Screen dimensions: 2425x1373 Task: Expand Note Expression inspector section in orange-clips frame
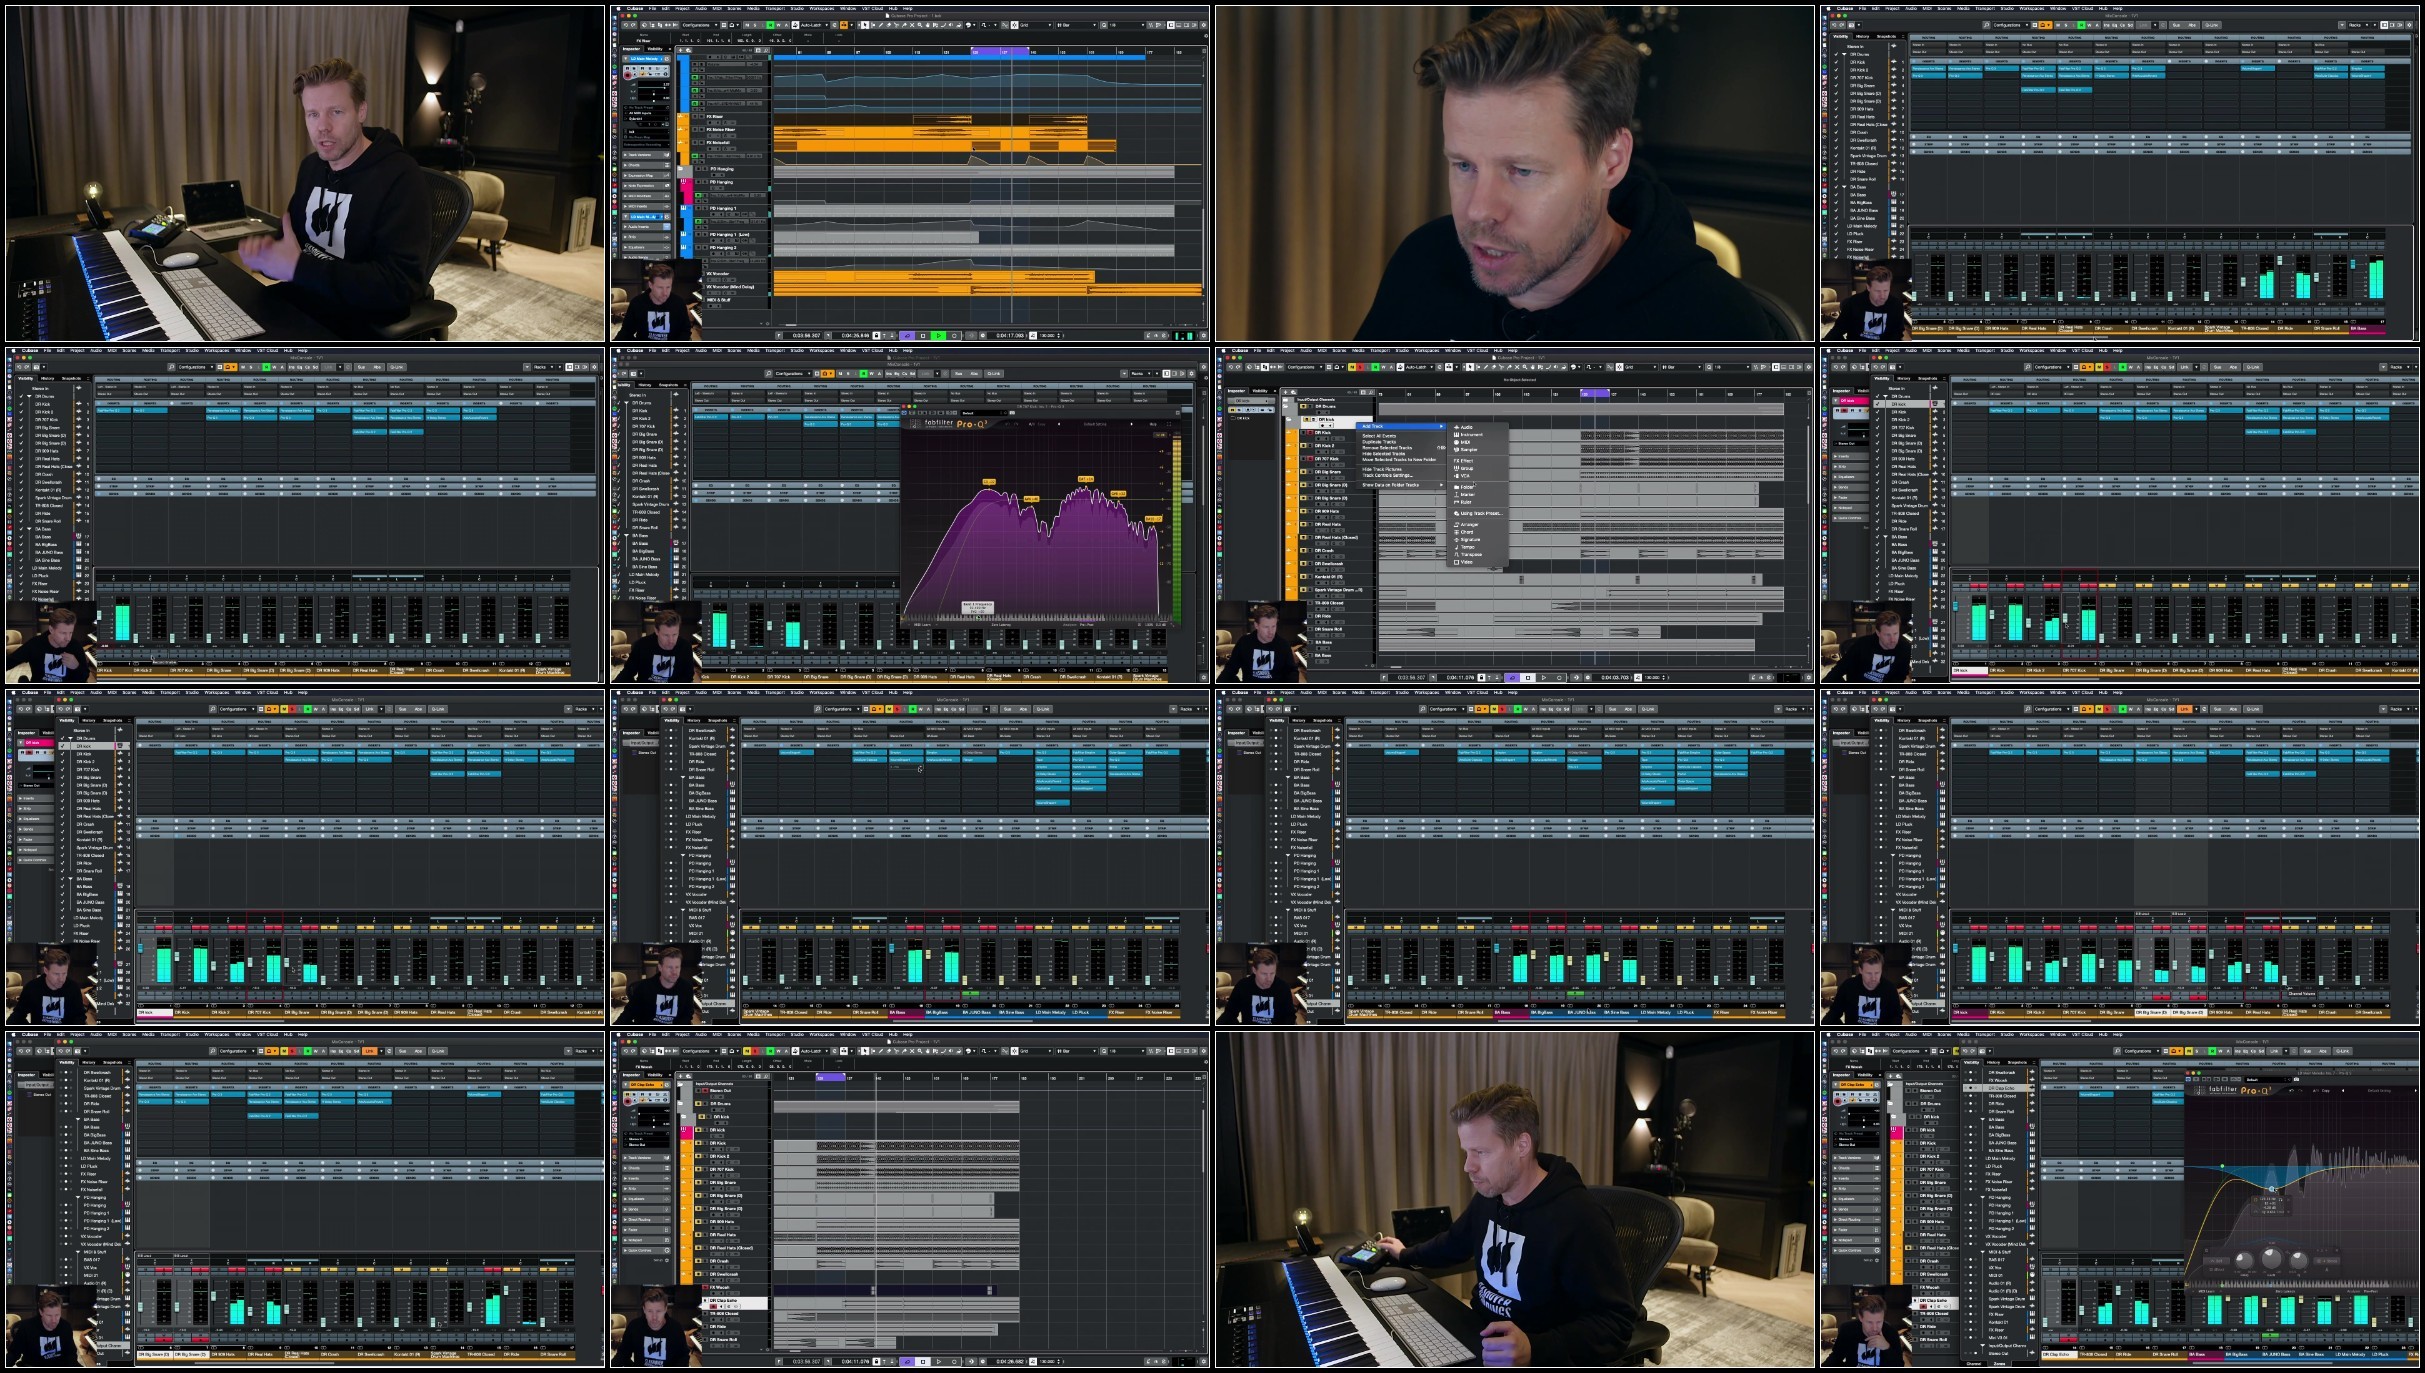[x=647, y=186]
